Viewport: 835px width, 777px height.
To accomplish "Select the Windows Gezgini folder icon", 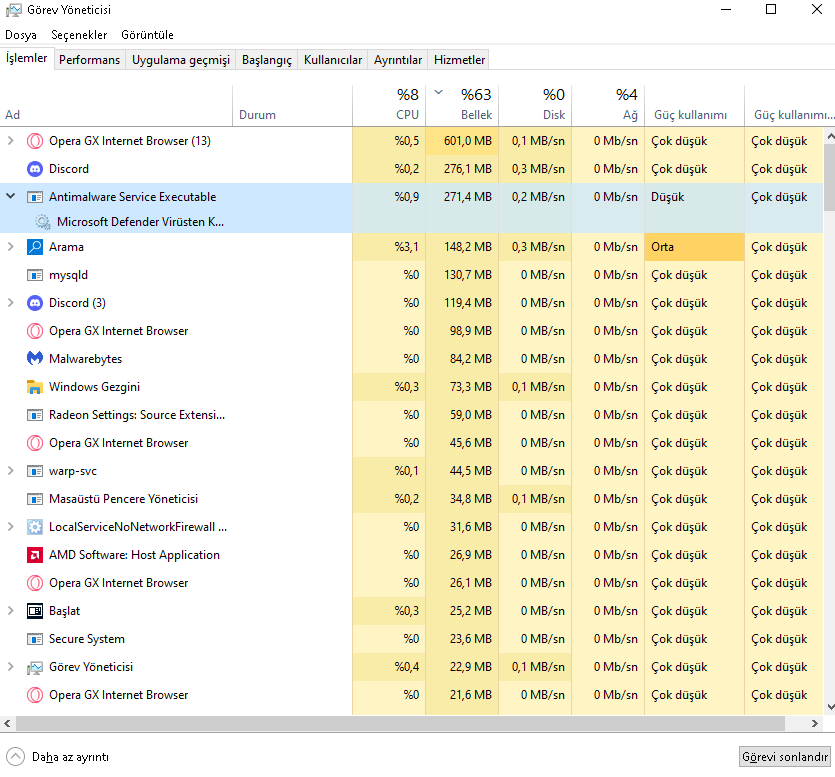I will [x=34, y=387].
